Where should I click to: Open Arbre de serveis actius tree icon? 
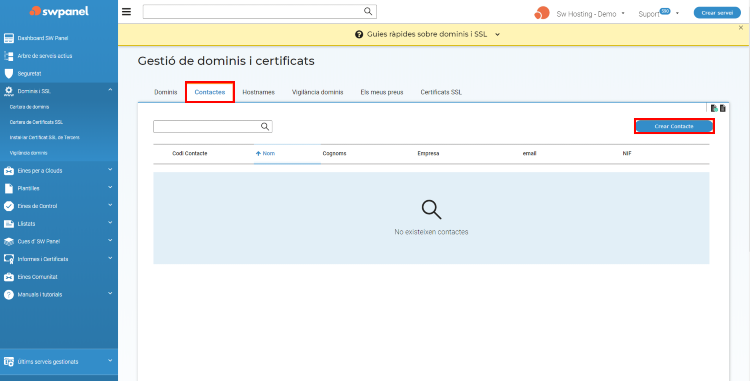click(x=9, y=56)
